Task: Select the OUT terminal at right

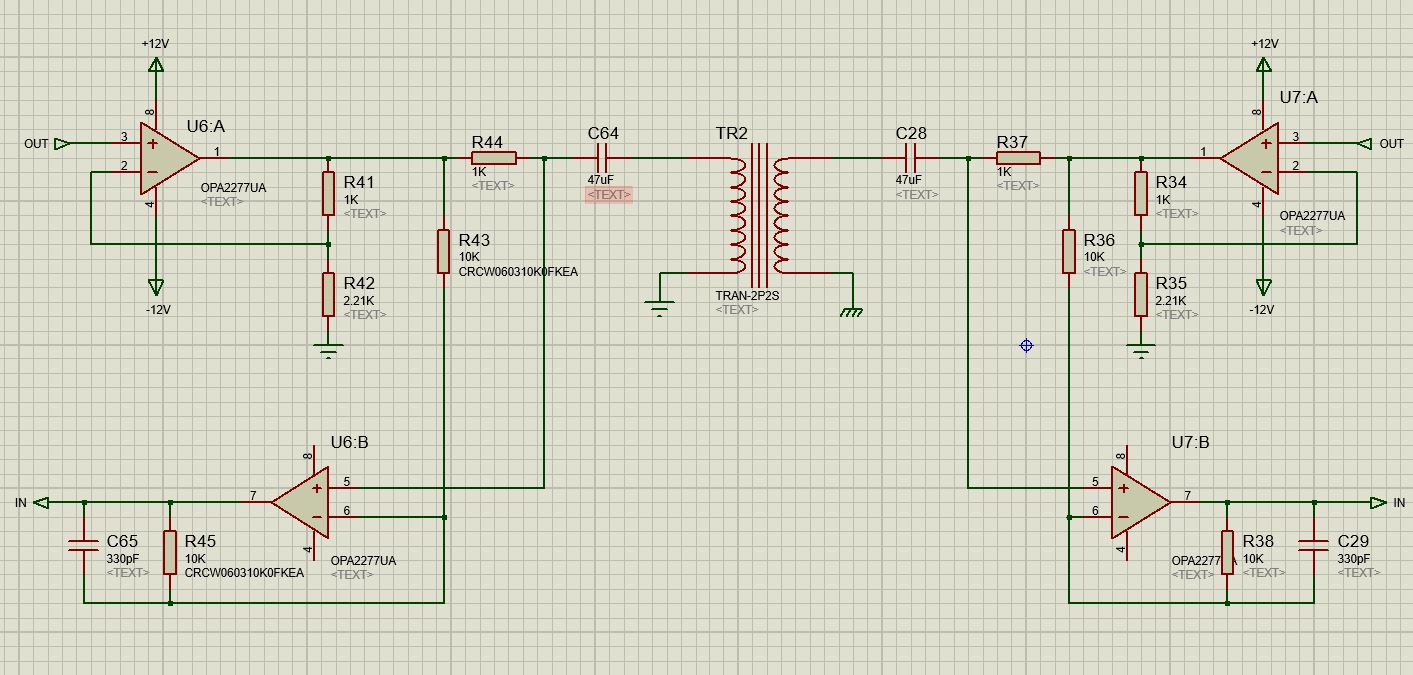Action: (1366, 144)
